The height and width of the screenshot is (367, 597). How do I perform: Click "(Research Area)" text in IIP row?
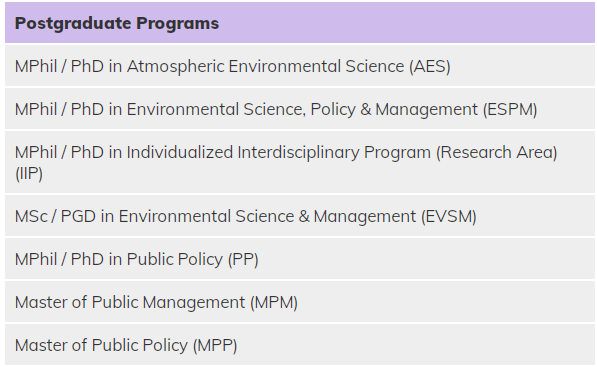pyautogui.click(x=497, y=152)
